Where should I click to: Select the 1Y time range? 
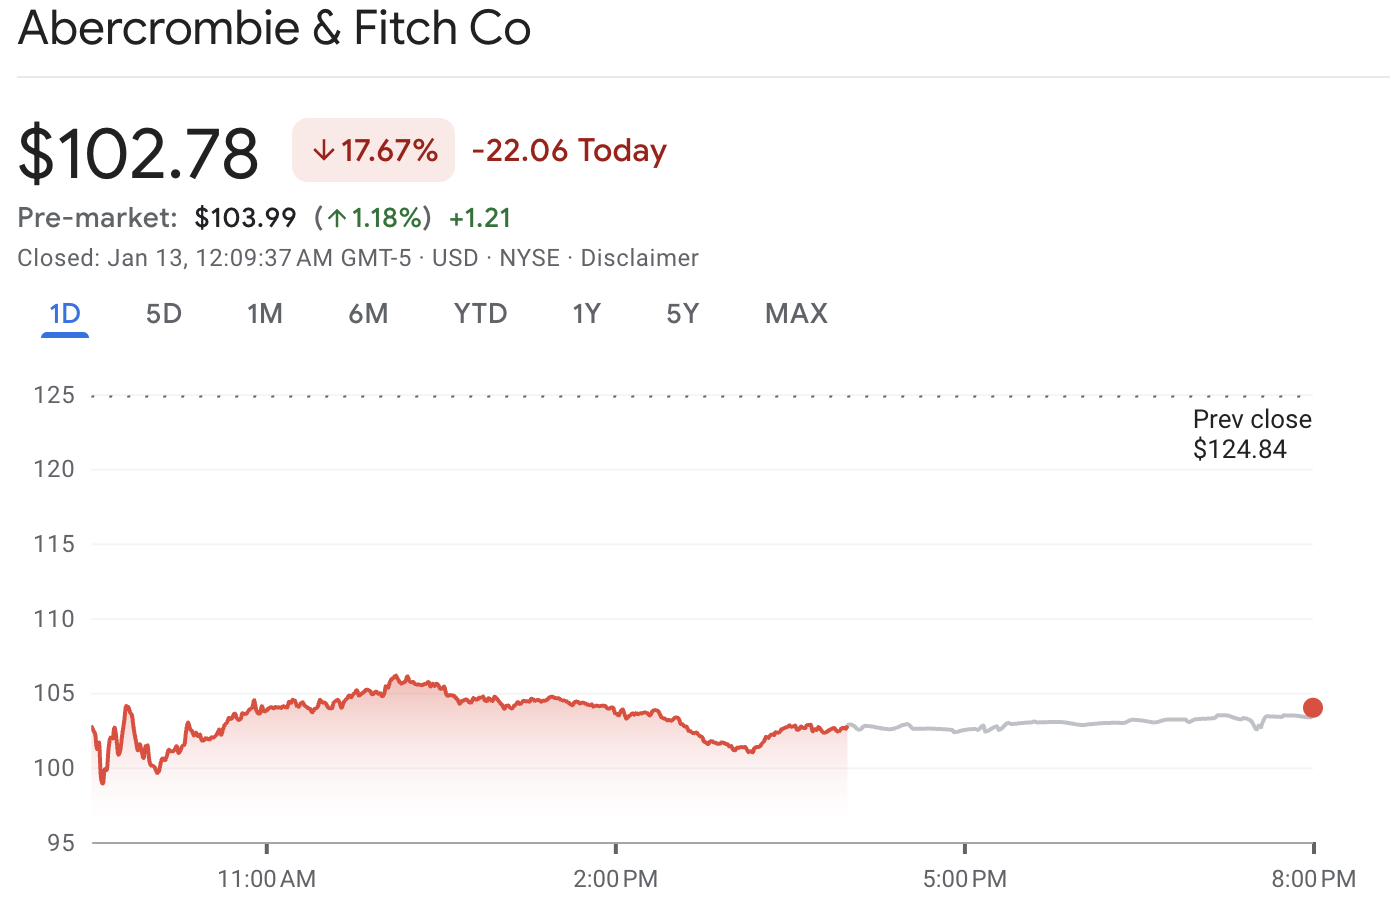point(586,313)
